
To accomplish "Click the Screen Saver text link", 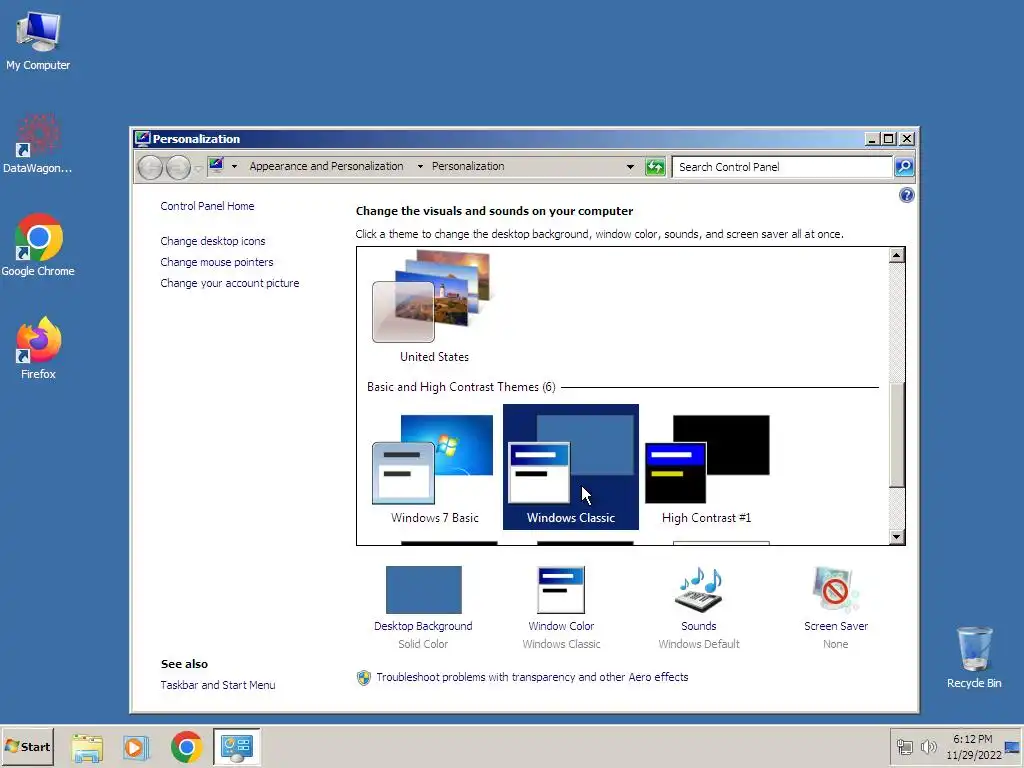I will pyautogui.click(x=835, y=626).
